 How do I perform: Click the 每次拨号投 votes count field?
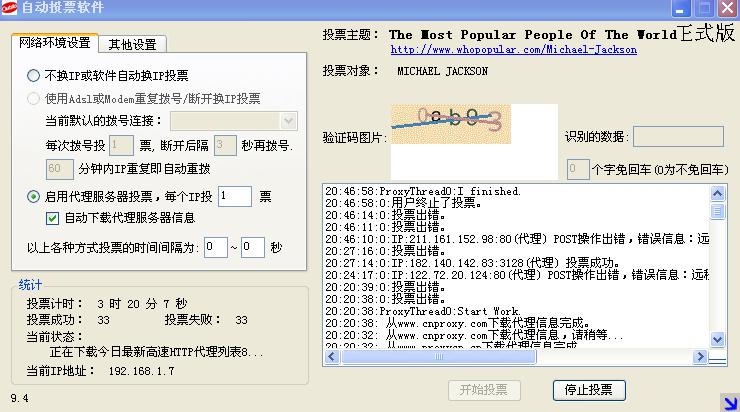tap(121, 145)
